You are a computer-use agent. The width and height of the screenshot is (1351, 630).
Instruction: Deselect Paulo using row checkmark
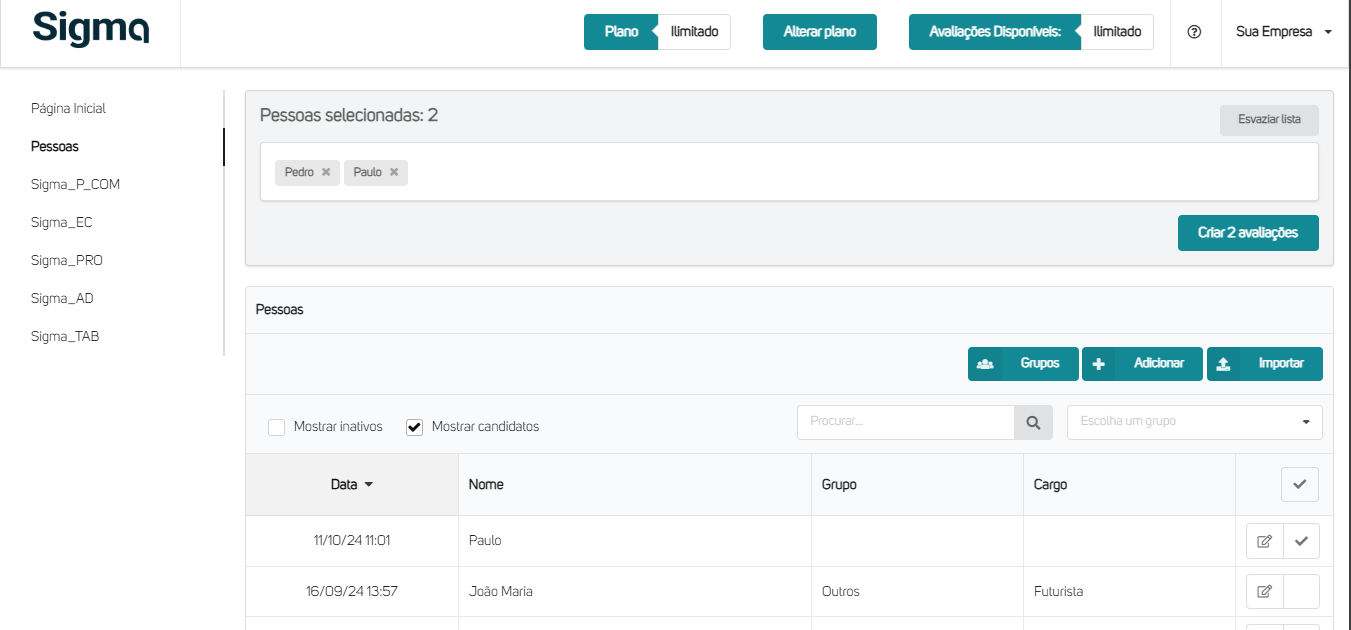[1301, 541]
